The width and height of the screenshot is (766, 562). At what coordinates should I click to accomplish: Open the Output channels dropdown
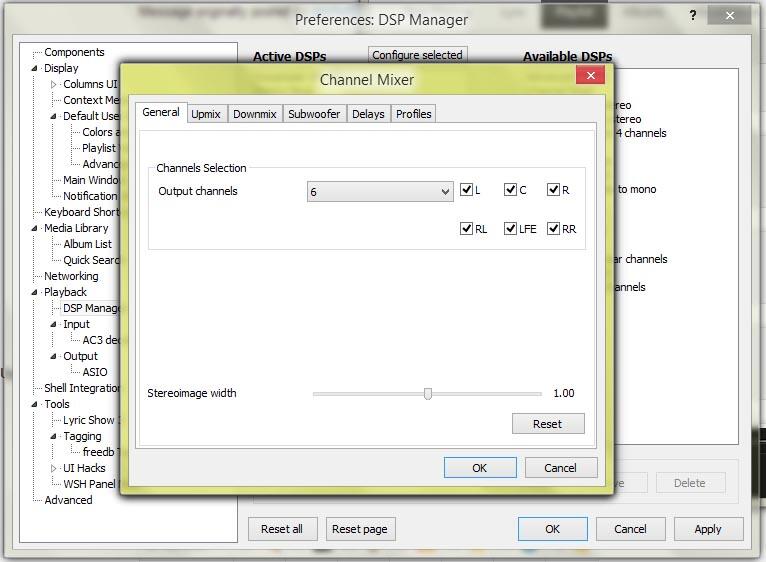point(380,191)
